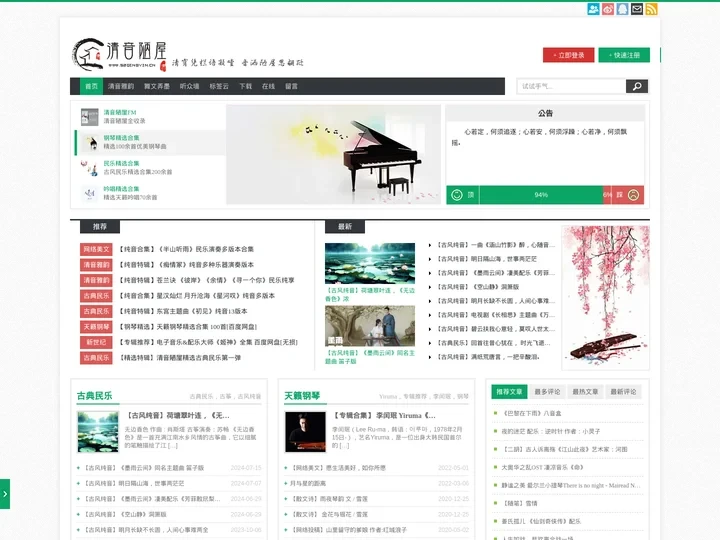Open 《巴黎在下雨》八音盒 recommended article
This screenshot has width=720, height=540.
coord(532,413)
